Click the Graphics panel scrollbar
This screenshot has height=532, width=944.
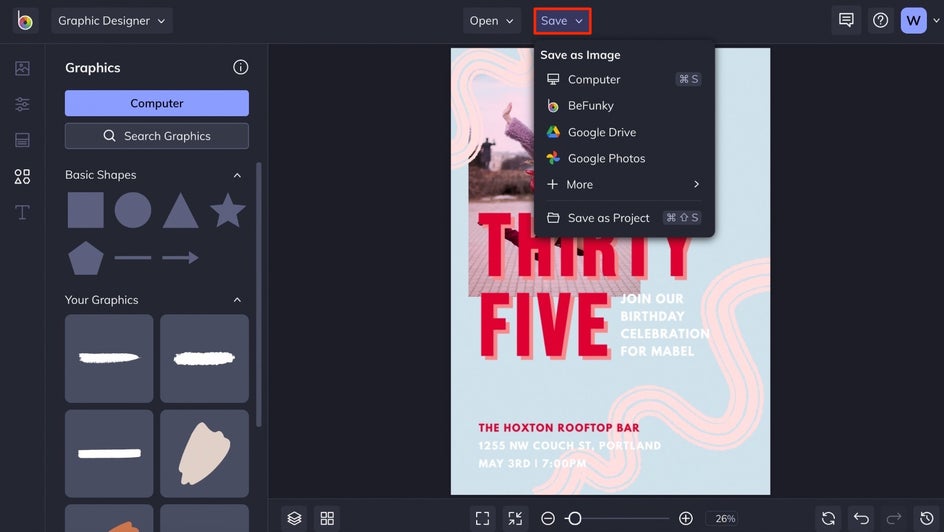[259, 295]
